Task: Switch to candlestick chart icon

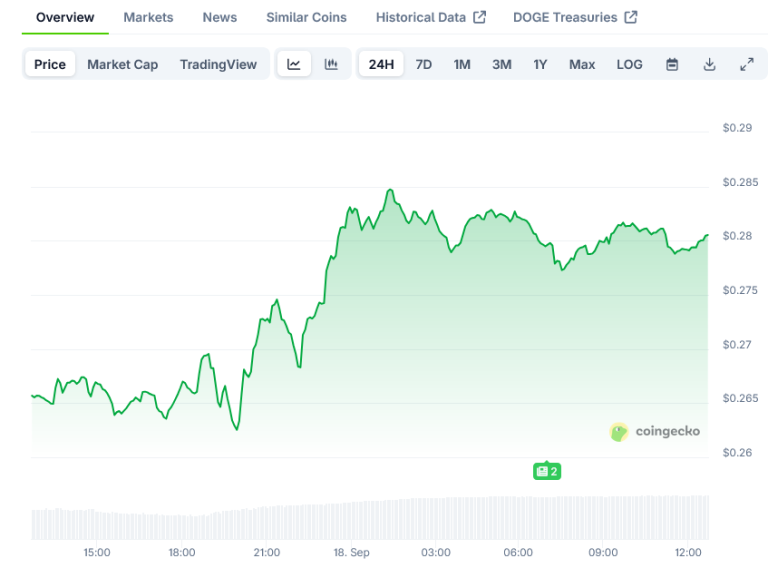Action: [x=332, y=64]
